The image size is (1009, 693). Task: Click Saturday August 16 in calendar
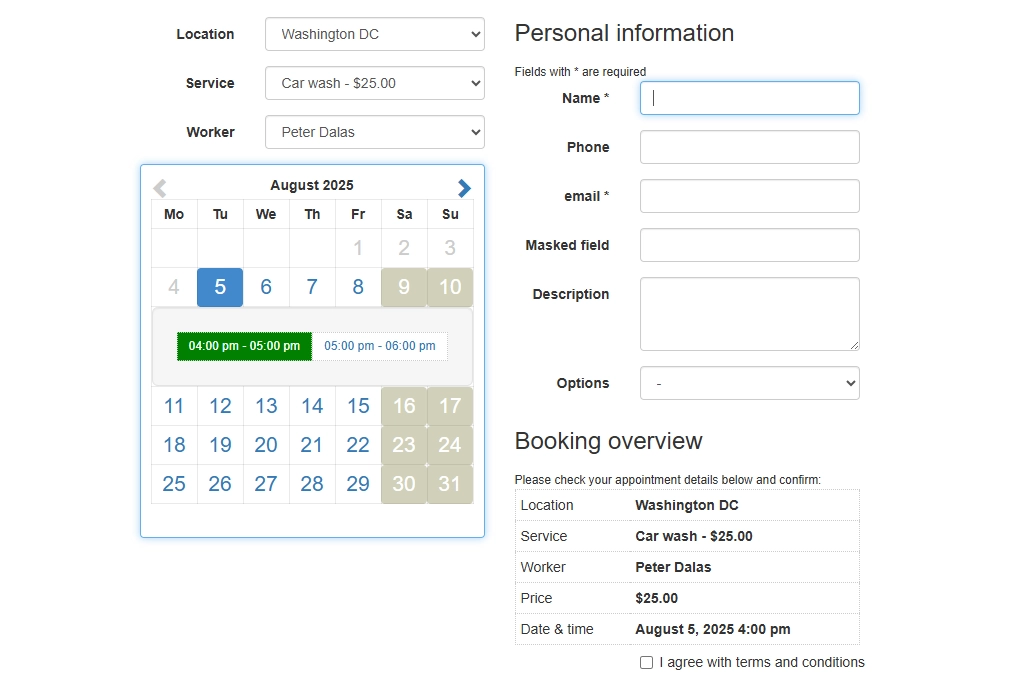click(404, 406)
